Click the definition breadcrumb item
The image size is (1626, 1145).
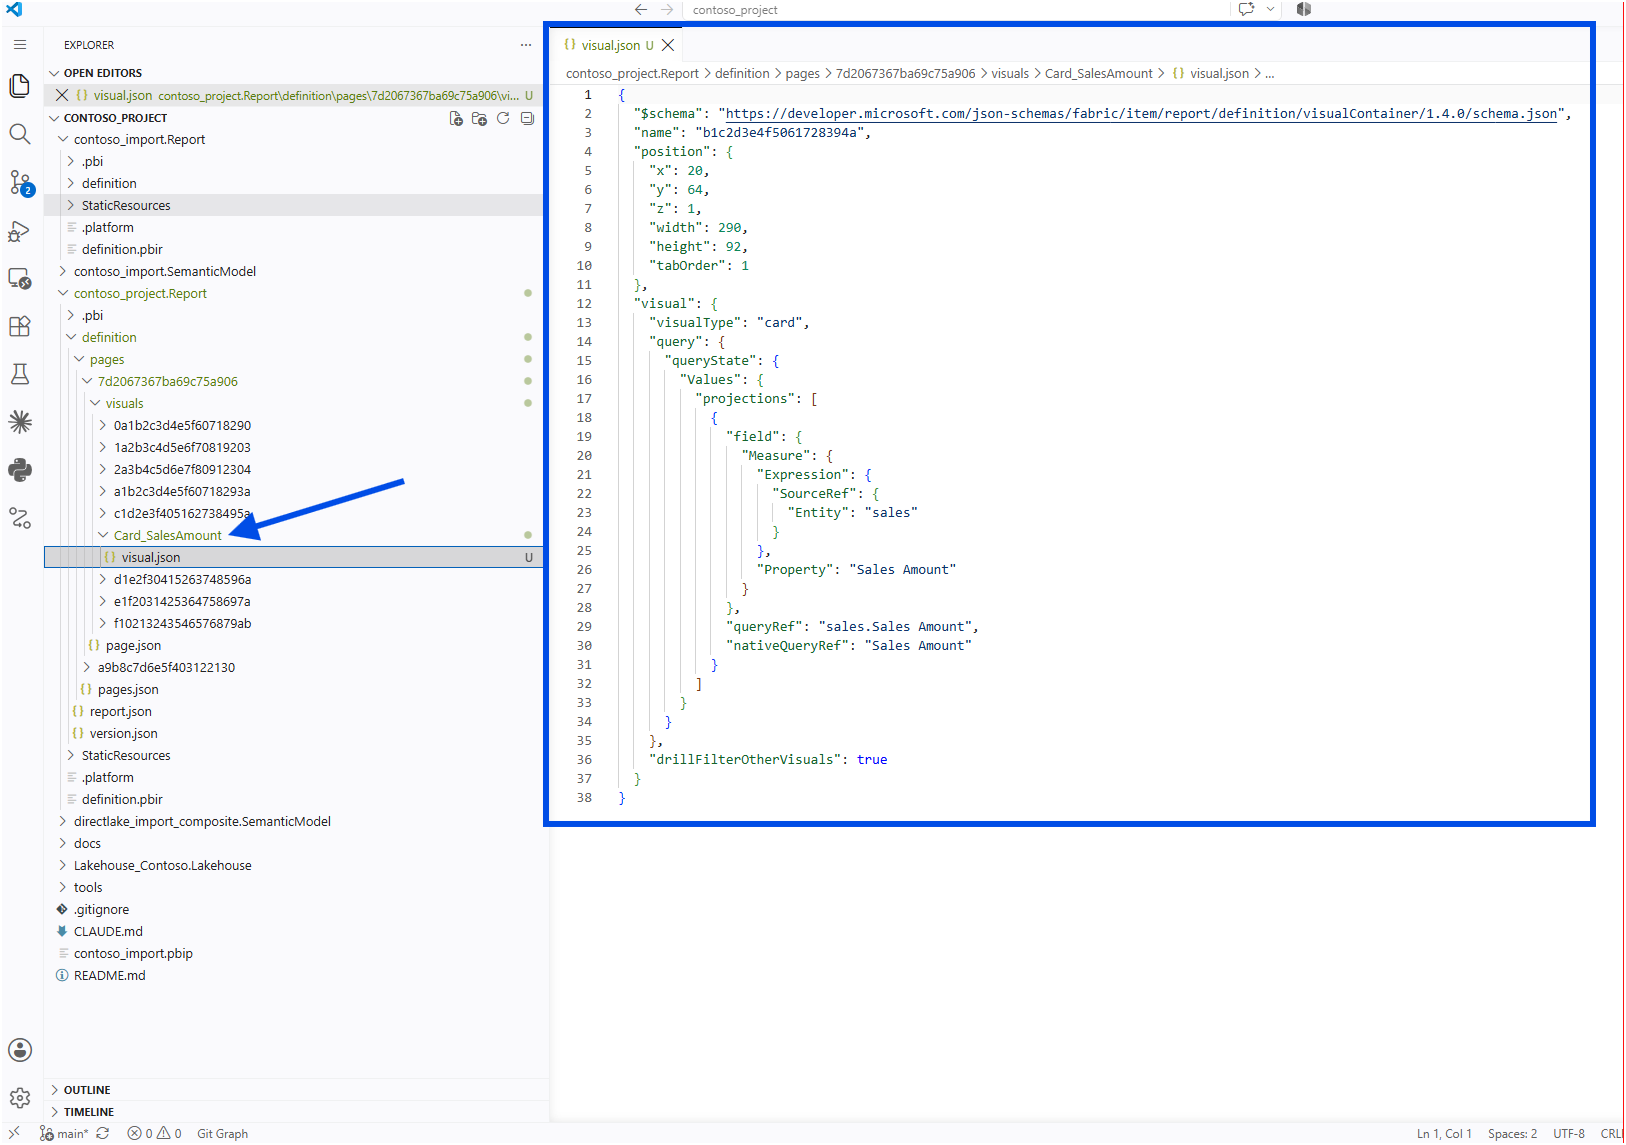tap(742, 73)
